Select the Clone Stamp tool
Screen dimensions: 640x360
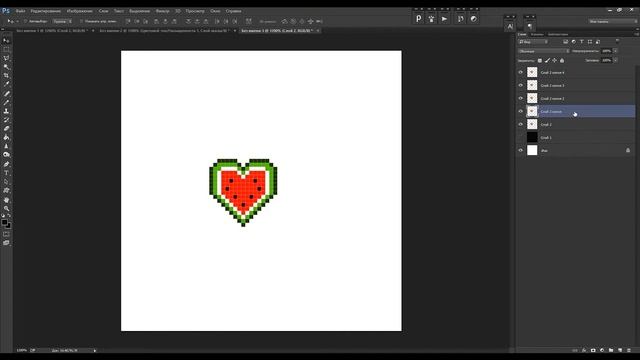[x=6, y=111]
